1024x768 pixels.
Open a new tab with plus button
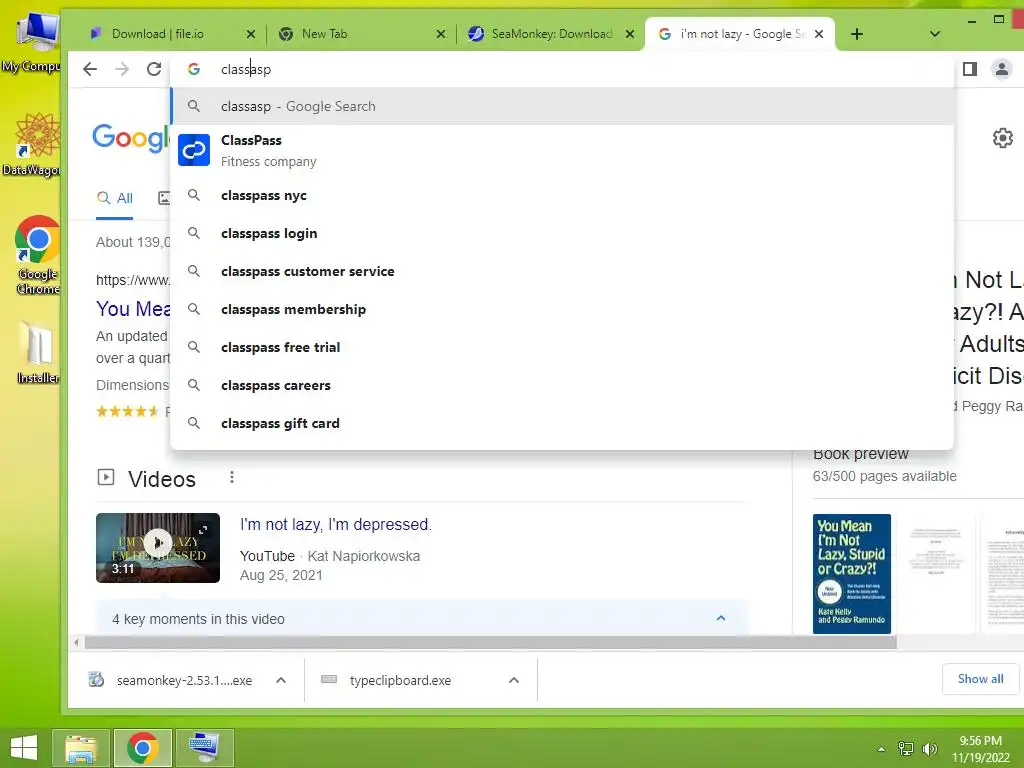coord(857,34)
